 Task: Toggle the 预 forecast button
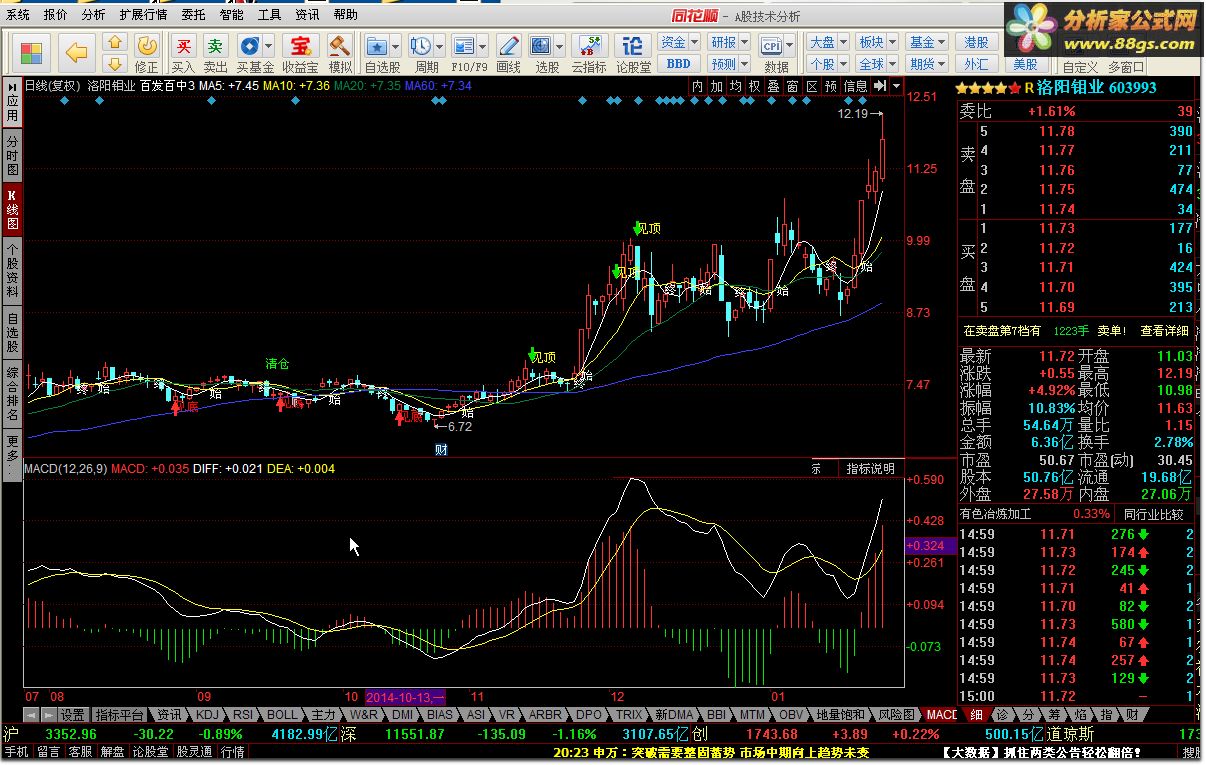832,86
